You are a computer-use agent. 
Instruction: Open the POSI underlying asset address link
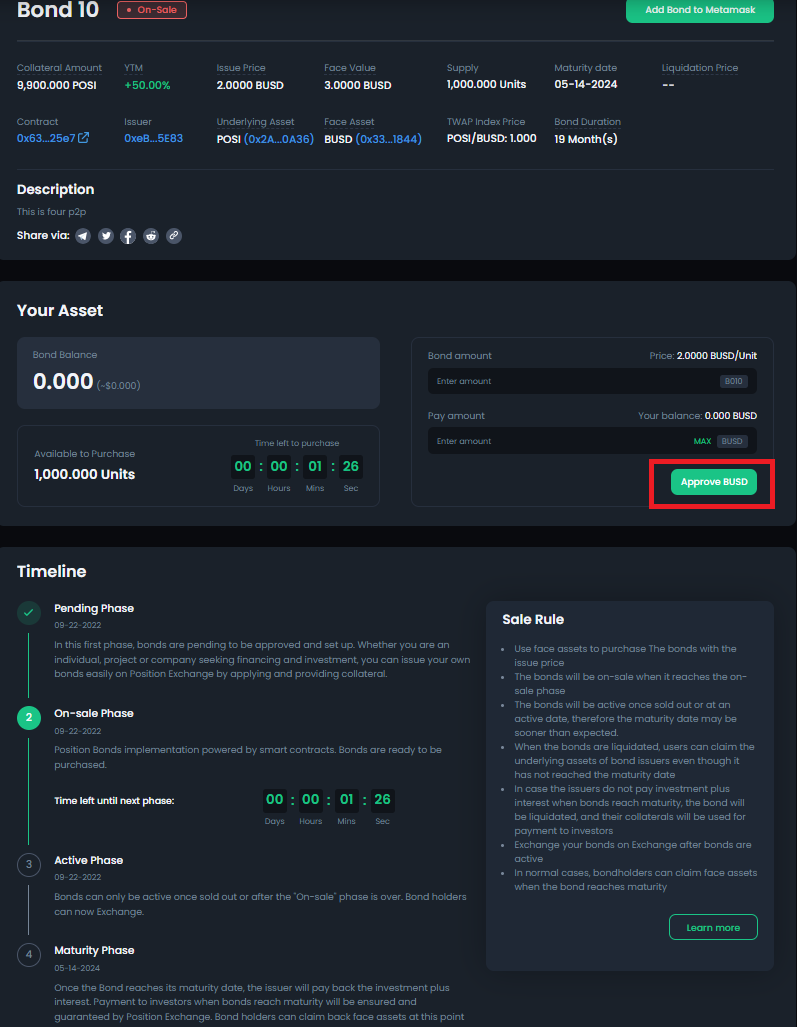276,139
